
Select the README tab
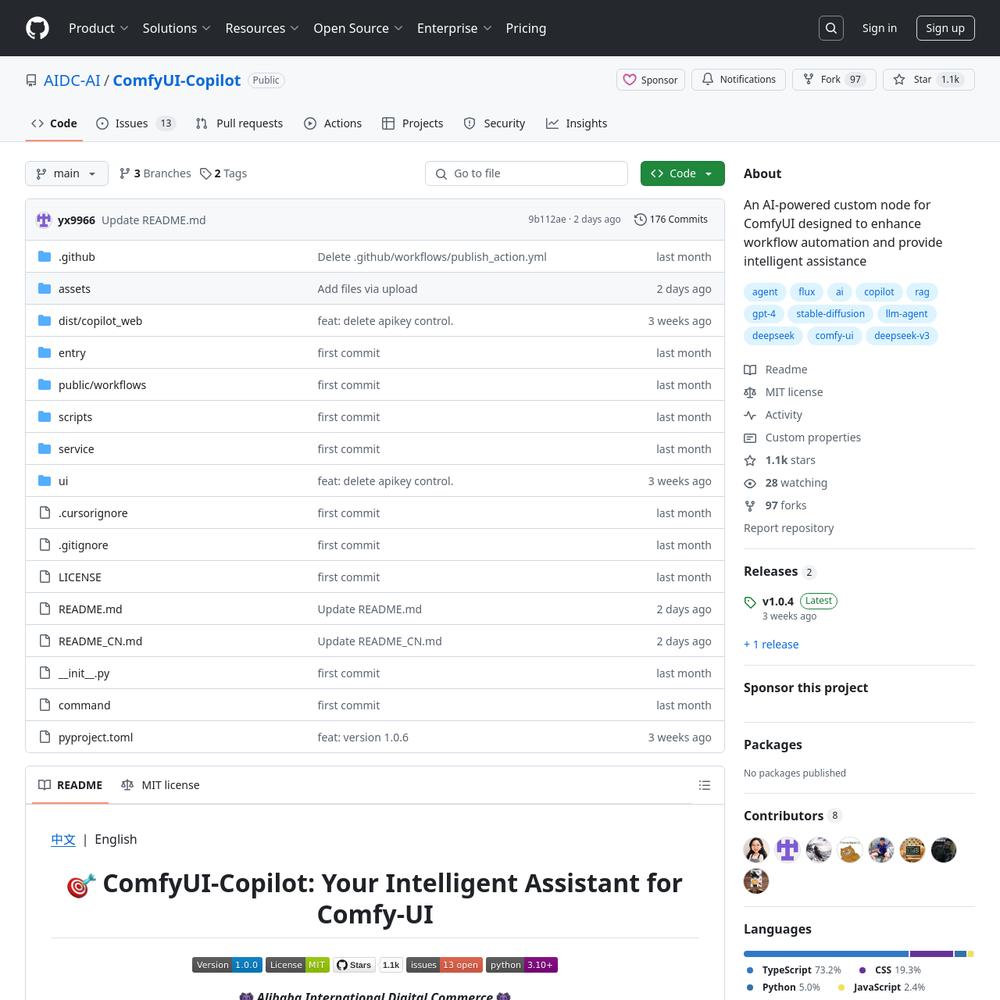click(70, 785)
